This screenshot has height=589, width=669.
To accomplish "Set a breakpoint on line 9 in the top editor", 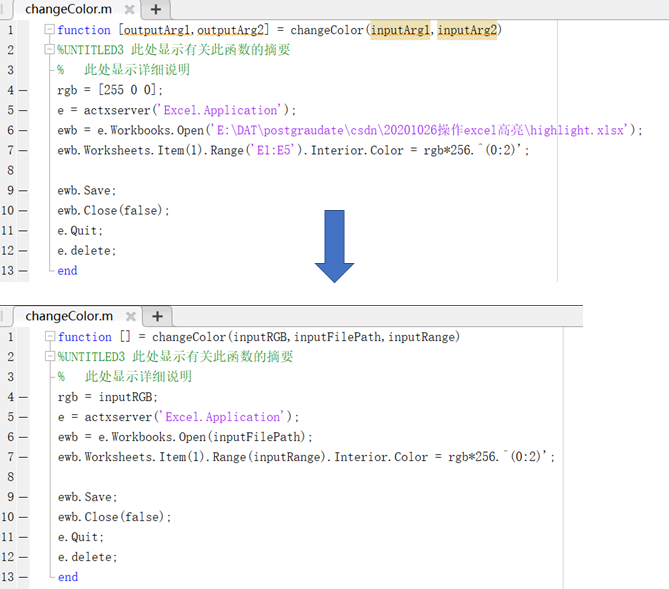I will click(23, 190).
